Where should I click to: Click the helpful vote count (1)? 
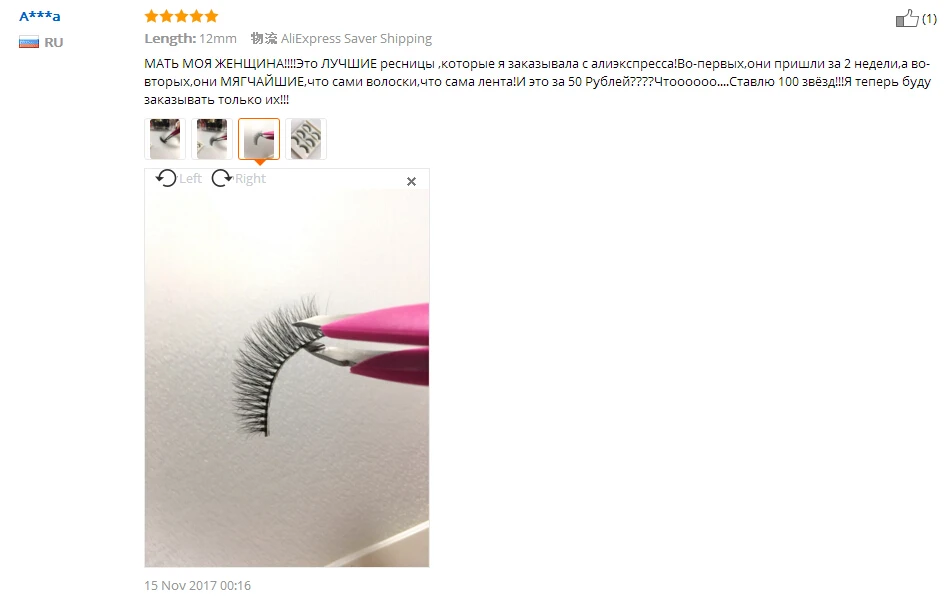[929, 19]
